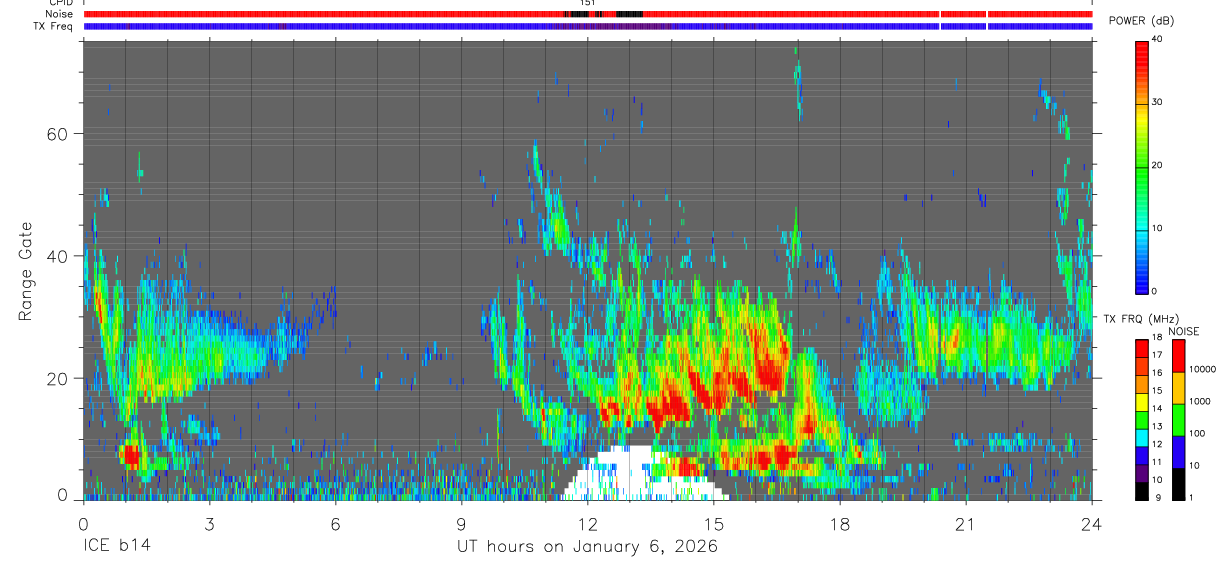This screenshot has height=567, width=1228.
Task: Click the "24" hour tick on the time axis
Action: (1091, 523)
